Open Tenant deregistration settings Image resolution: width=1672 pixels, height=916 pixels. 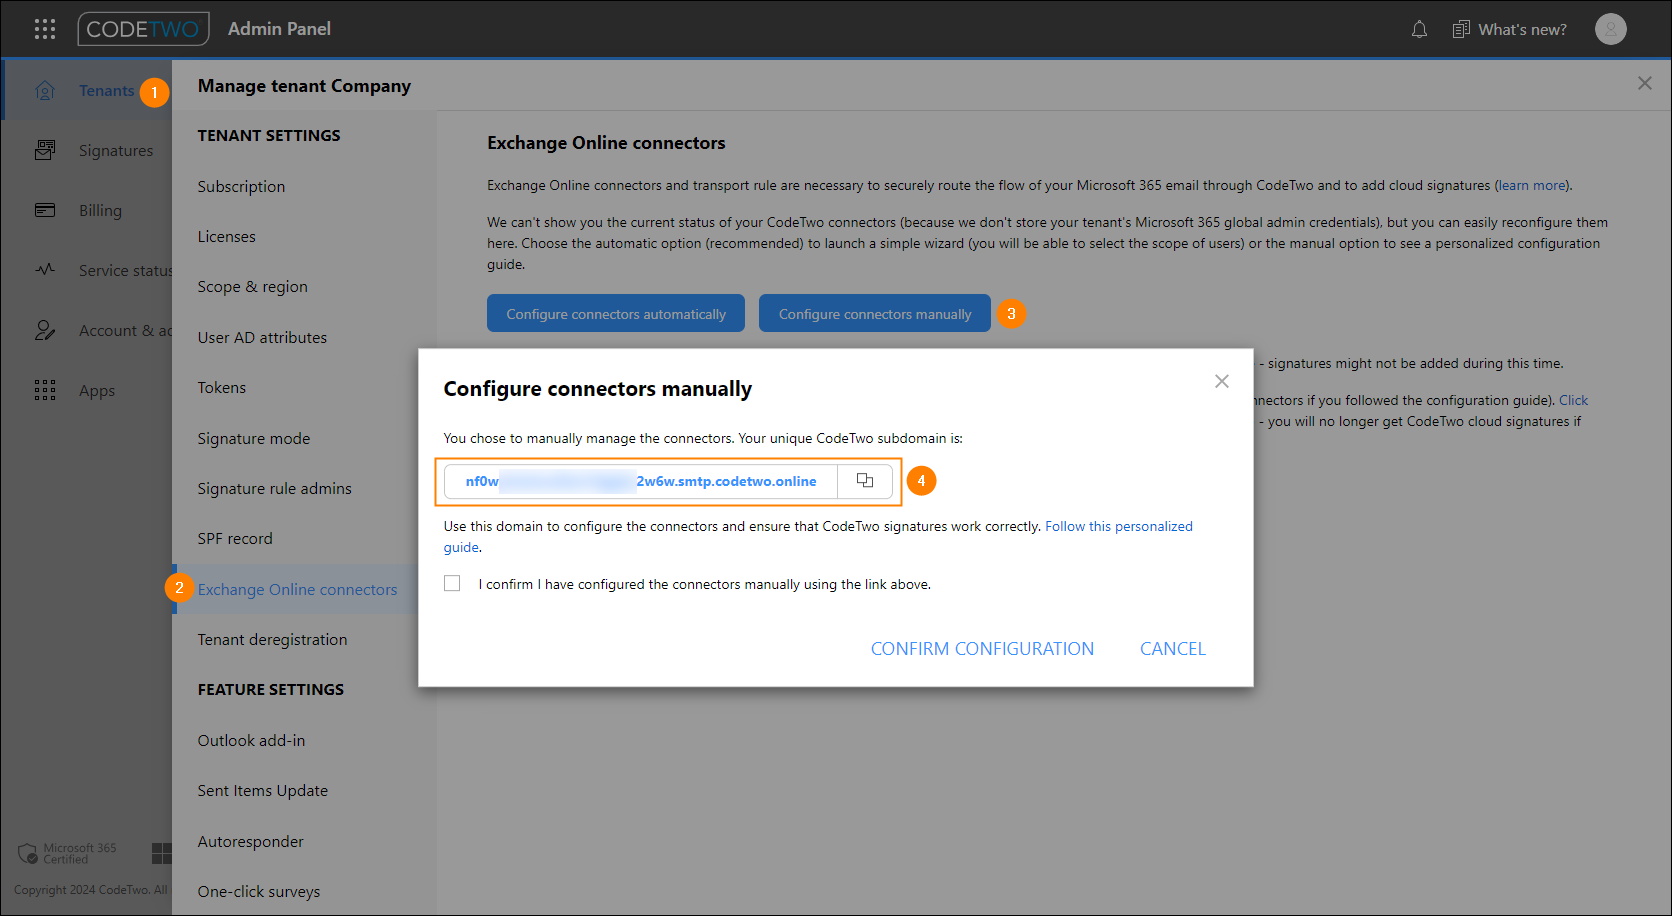tap(272, 639)
